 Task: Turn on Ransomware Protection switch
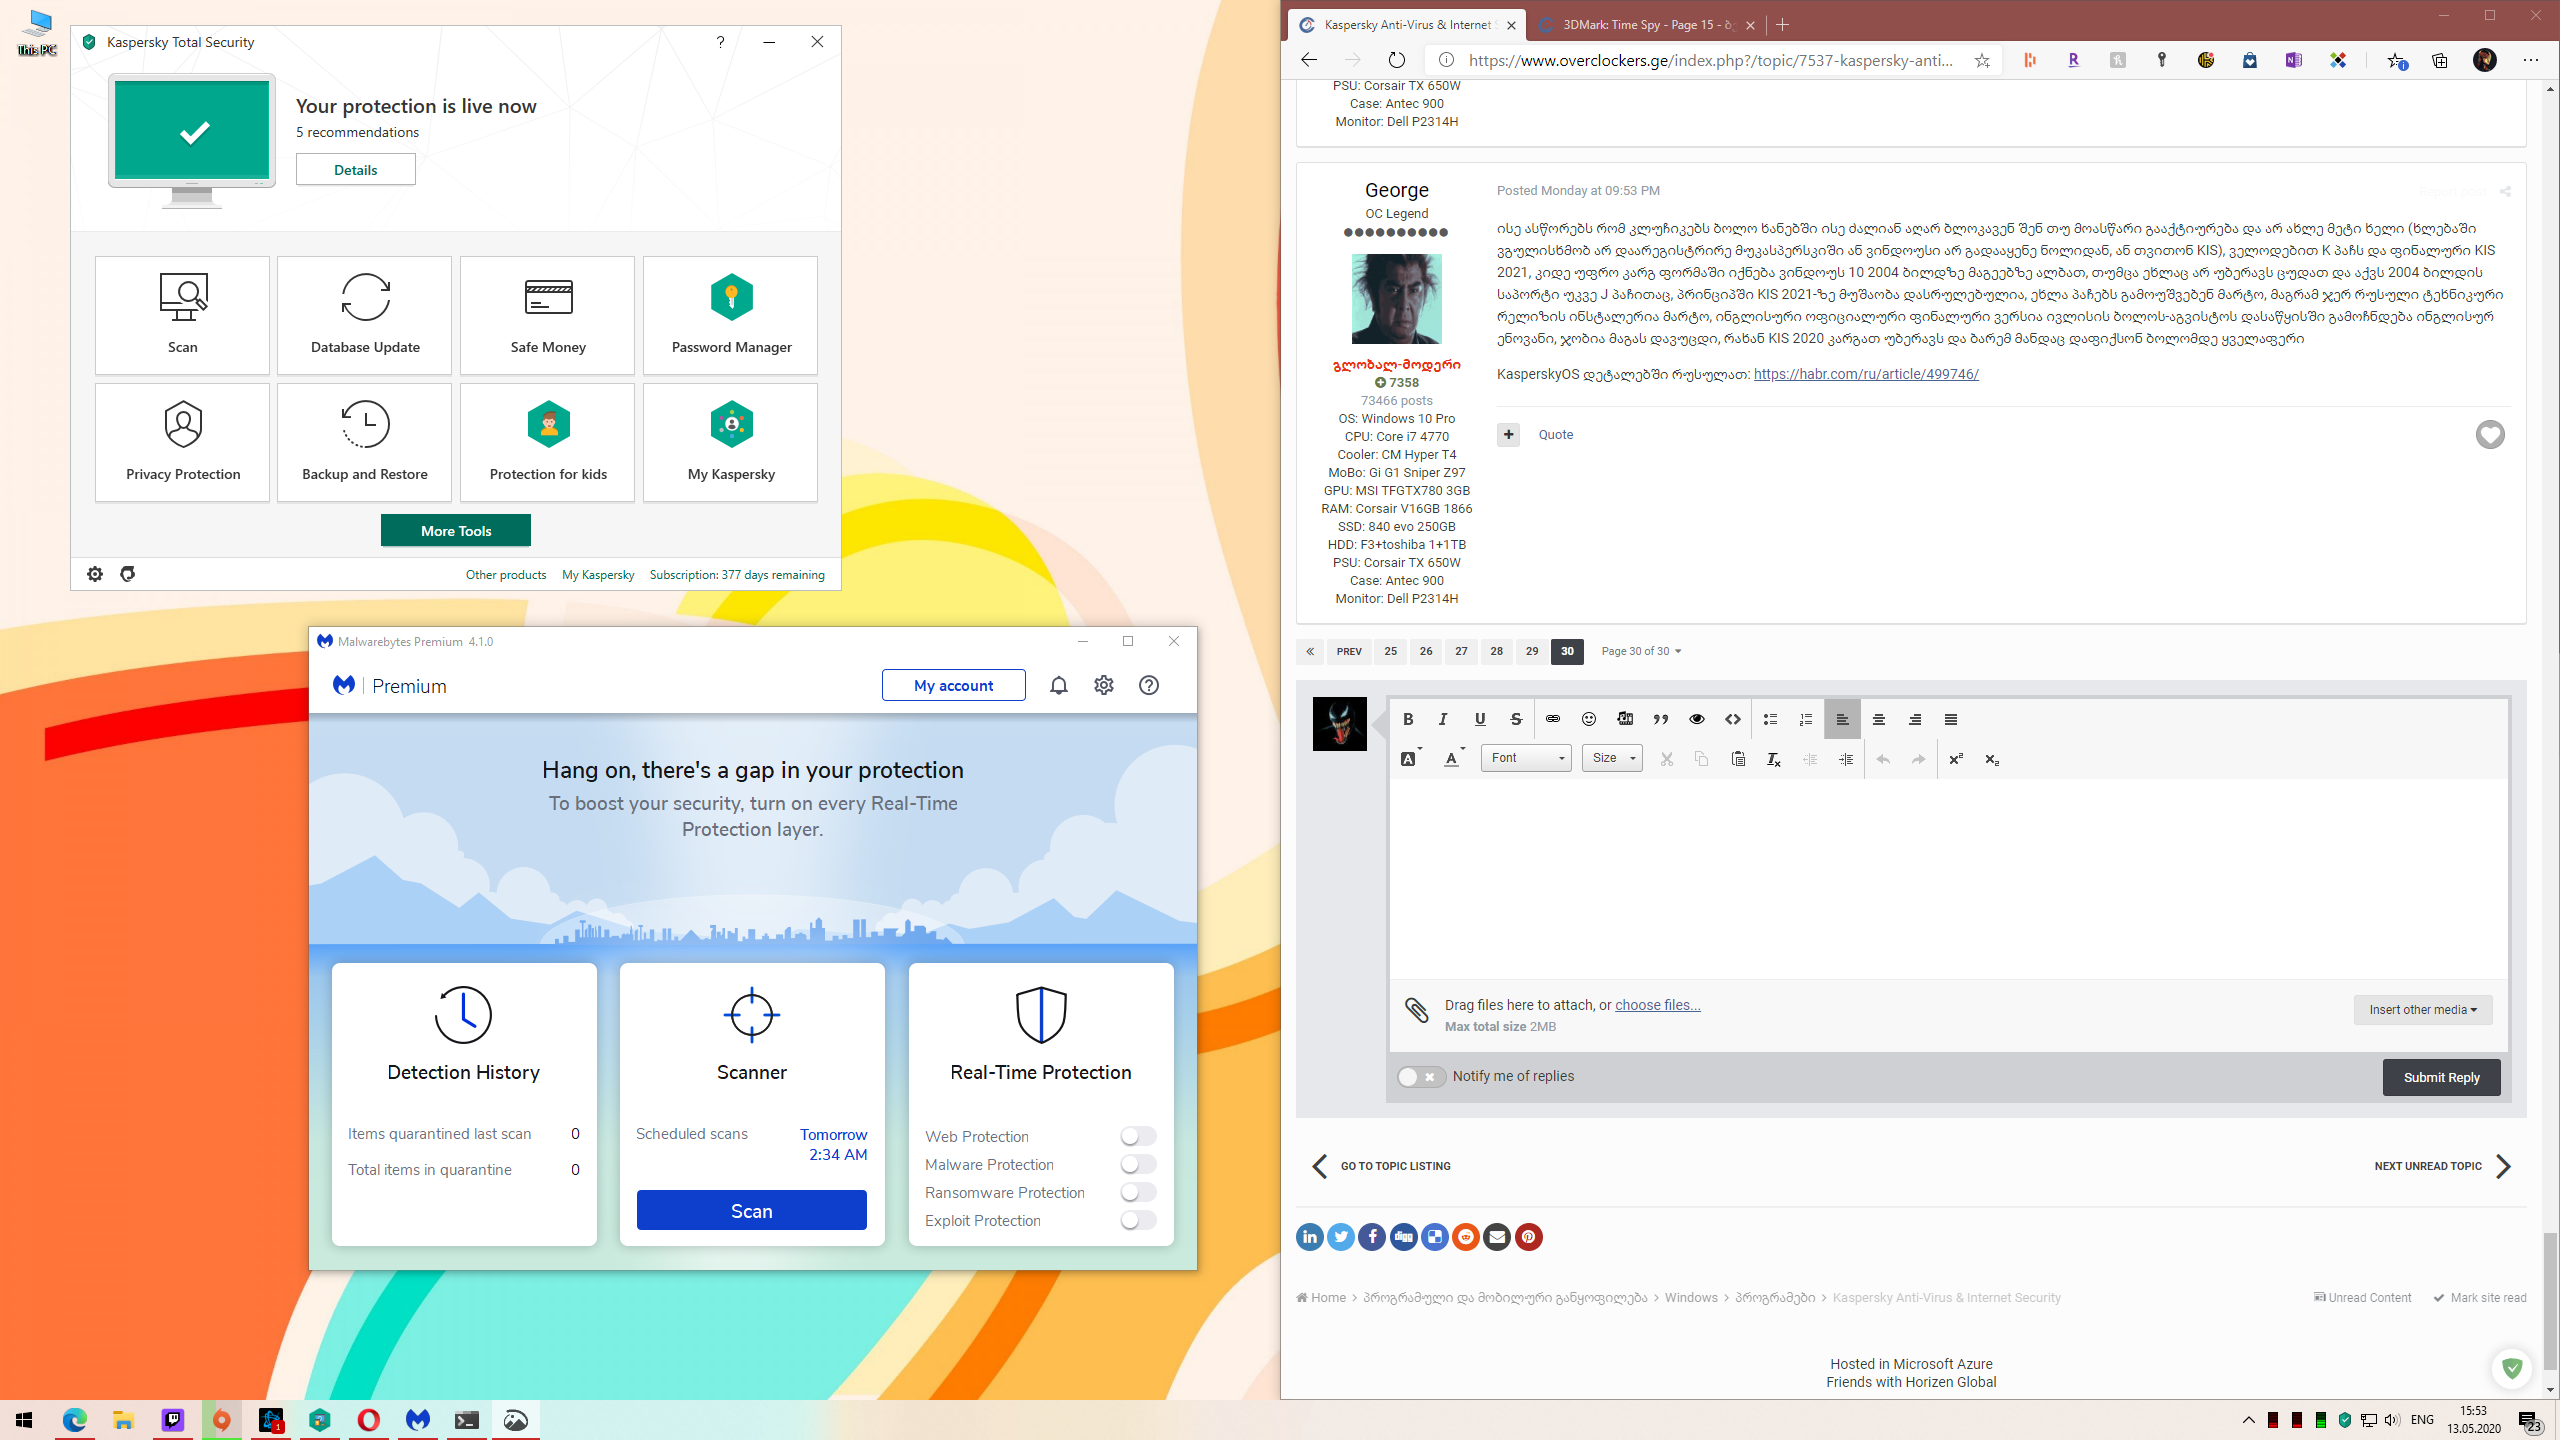coord(1137,1192)
